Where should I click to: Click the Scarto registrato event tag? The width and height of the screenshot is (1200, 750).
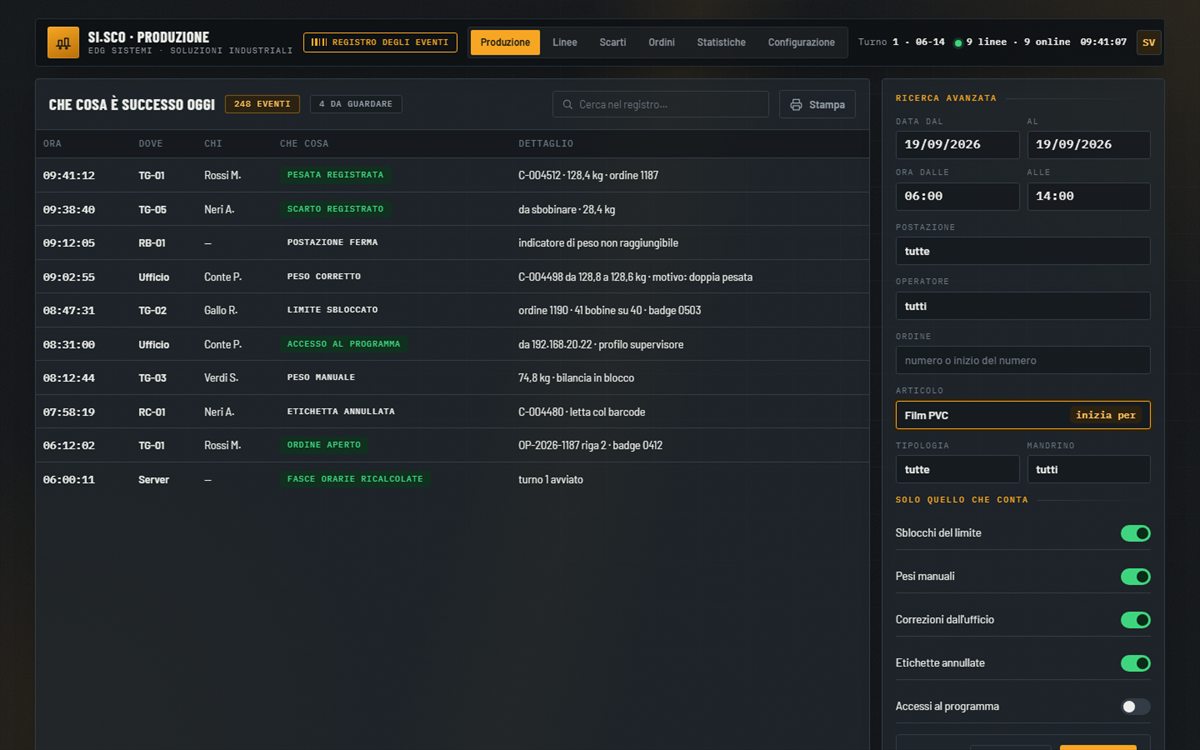click(335, 209)
